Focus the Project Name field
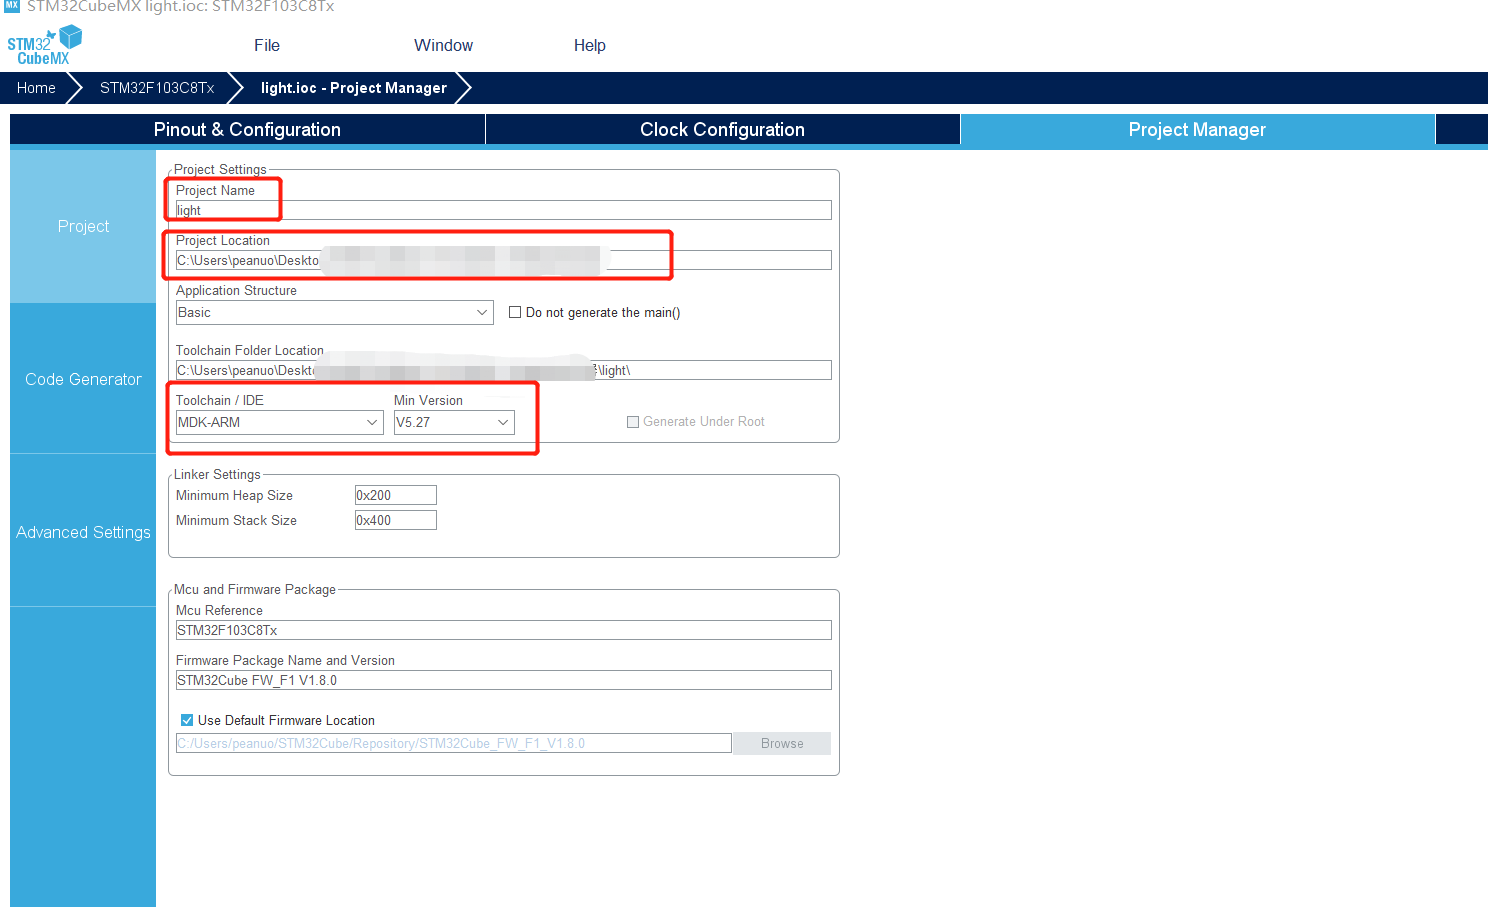 click(504, 210)
